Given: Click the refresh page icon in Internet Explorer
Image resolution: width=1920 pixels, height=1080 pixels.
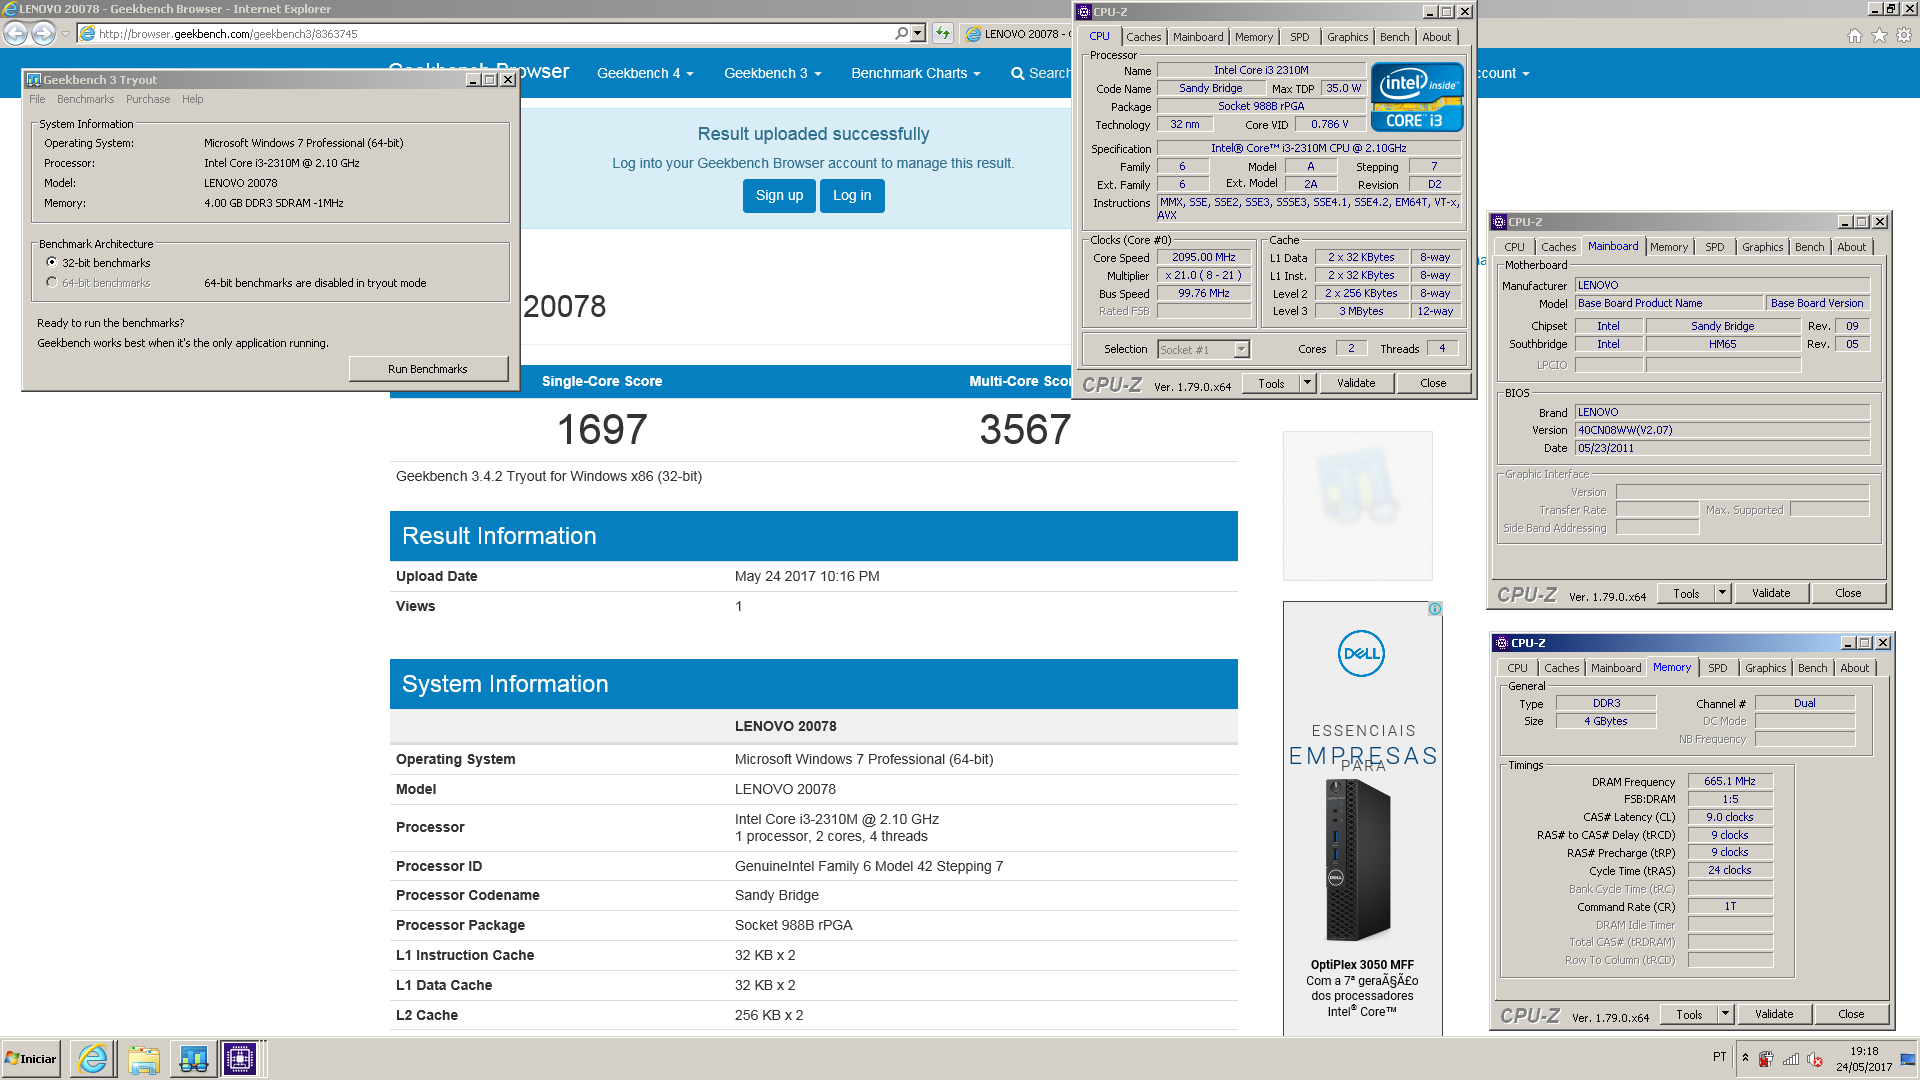Looking at the screenshot, I should tap(943, 33).
